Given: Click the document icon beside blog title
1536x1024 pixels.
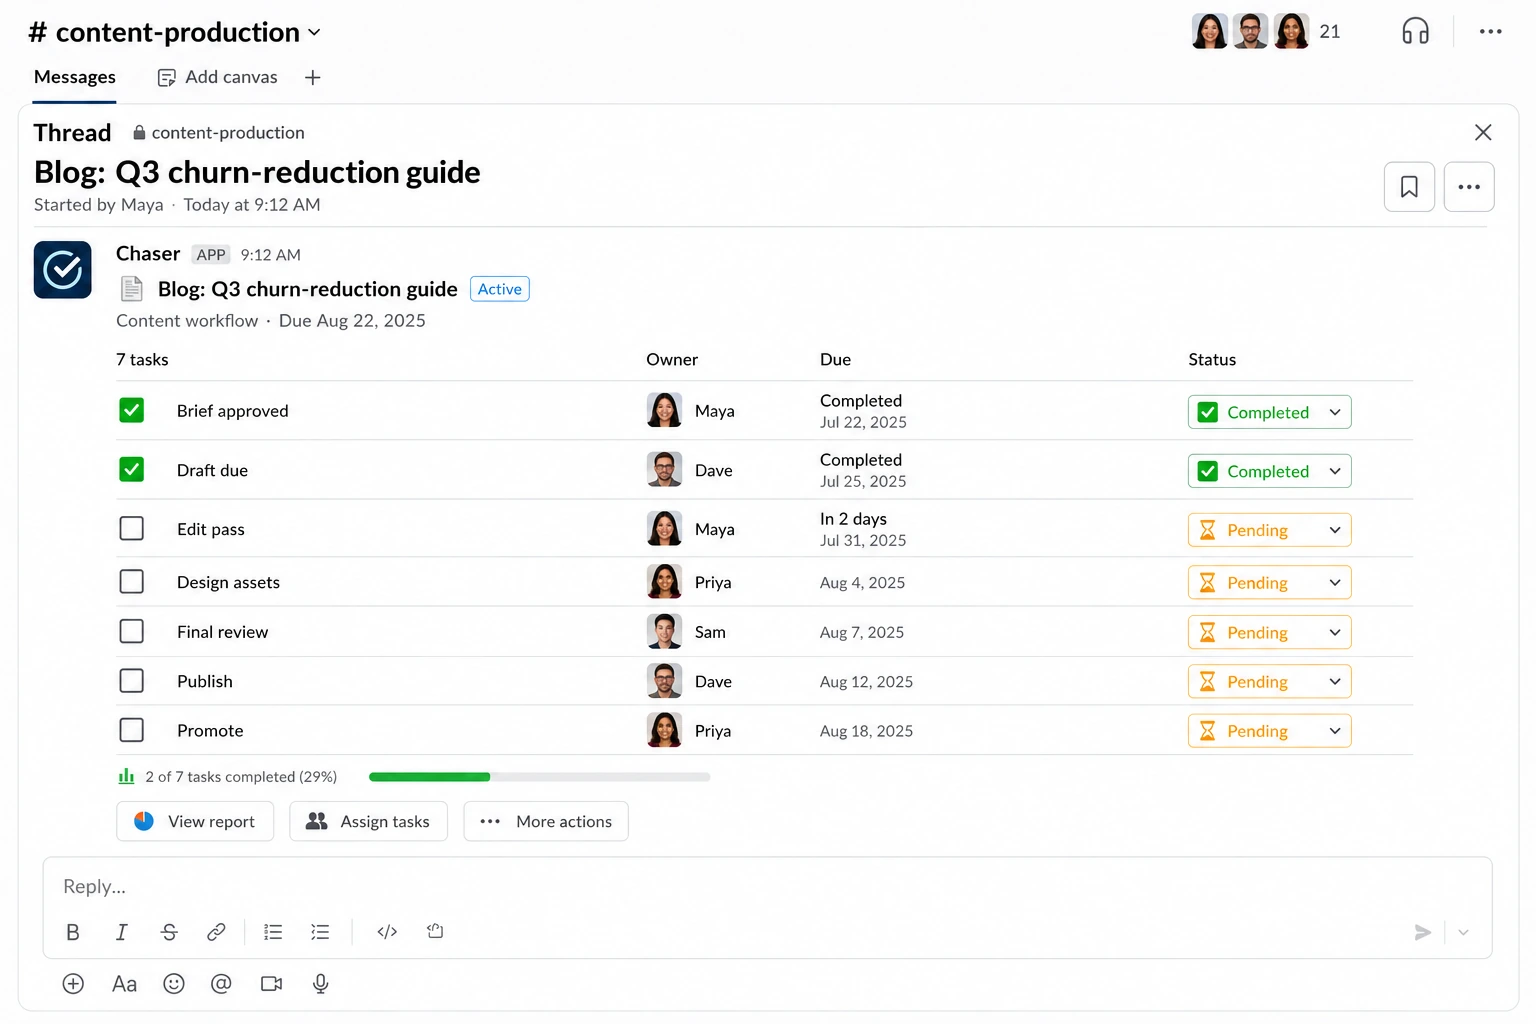Looking at the screenshot, I should point(131,289).
